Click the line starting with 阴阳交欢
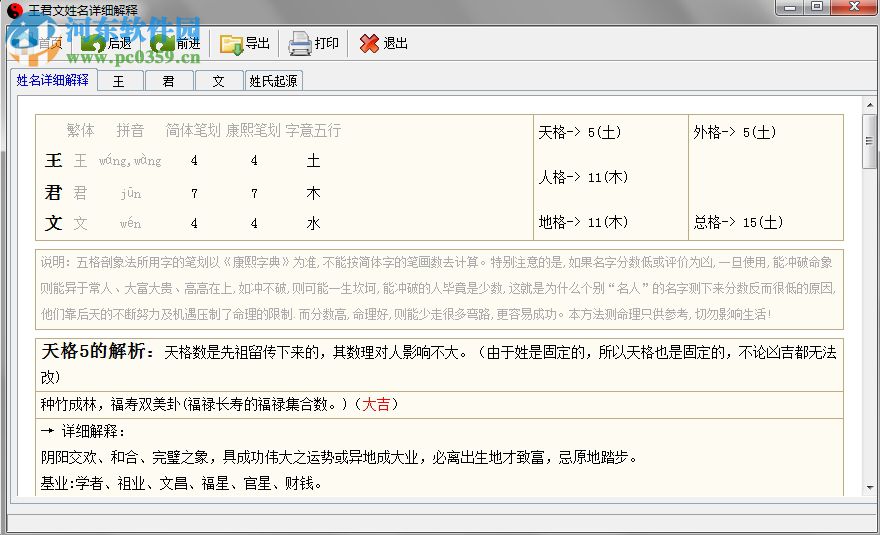The image size is (880, 535). [340, 458]
